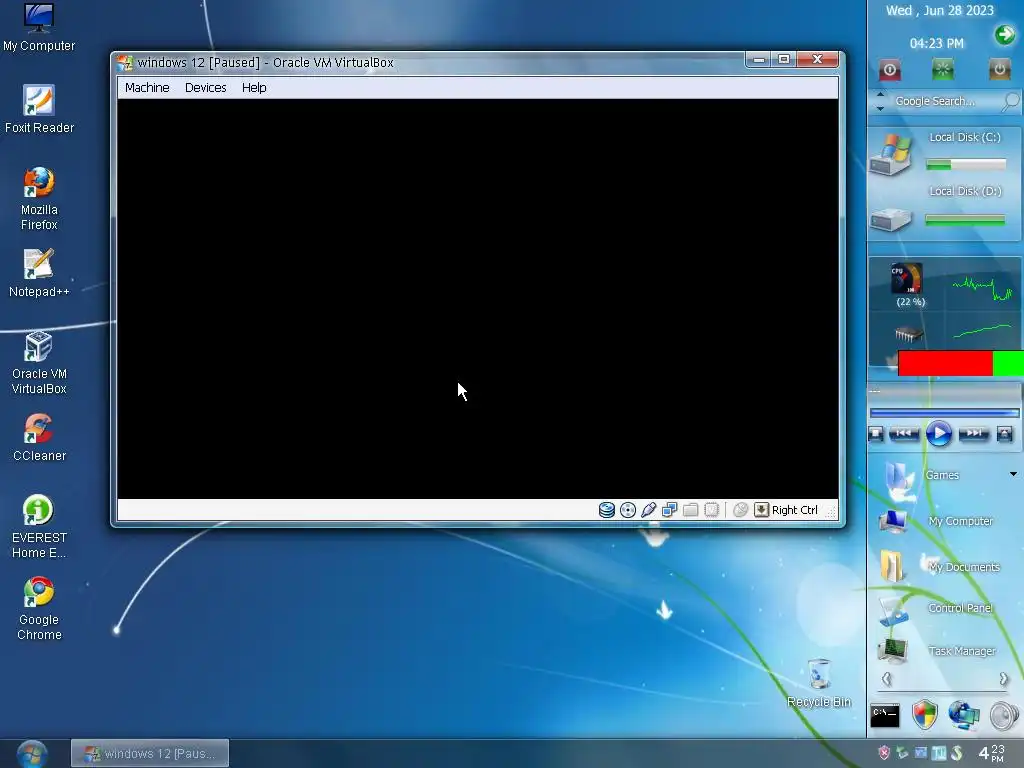Select the CCleaner desktop shortcut
This screenshot has height=768, width=1024.
tap(39, 437)
